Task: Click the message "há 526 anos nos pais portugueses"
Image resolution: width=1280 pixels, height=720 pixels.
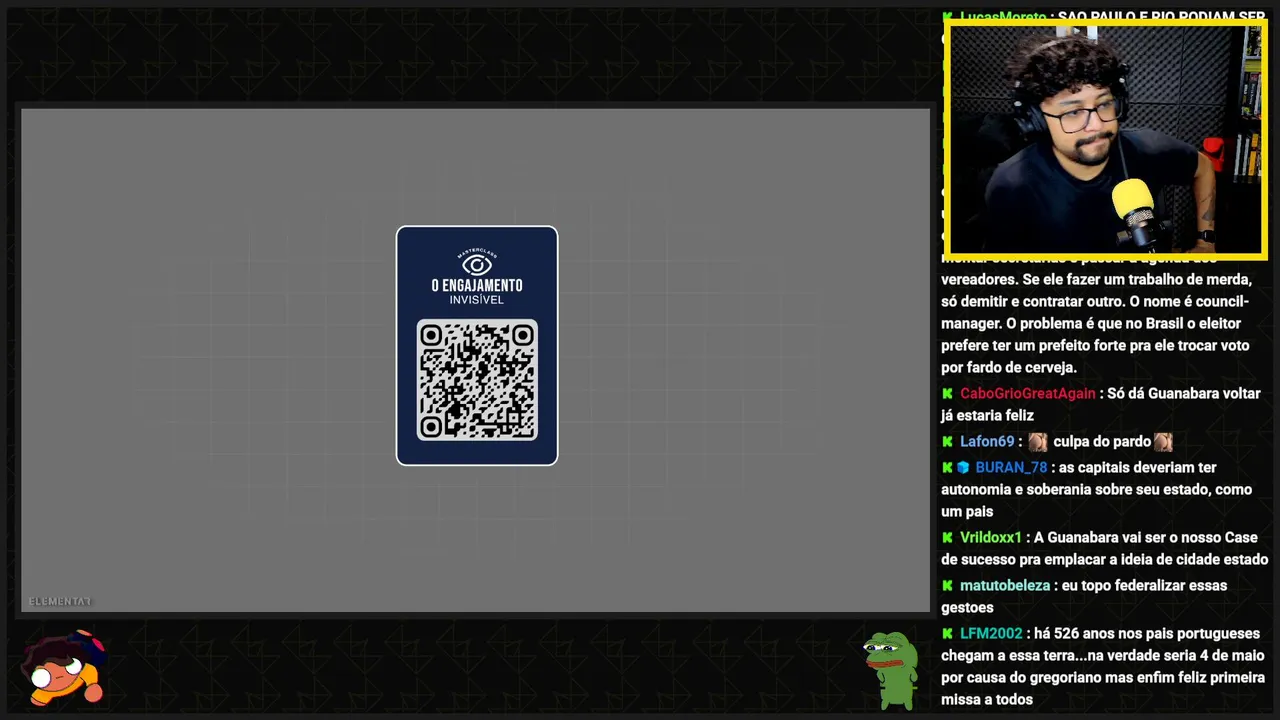Action: point(1148,634)
